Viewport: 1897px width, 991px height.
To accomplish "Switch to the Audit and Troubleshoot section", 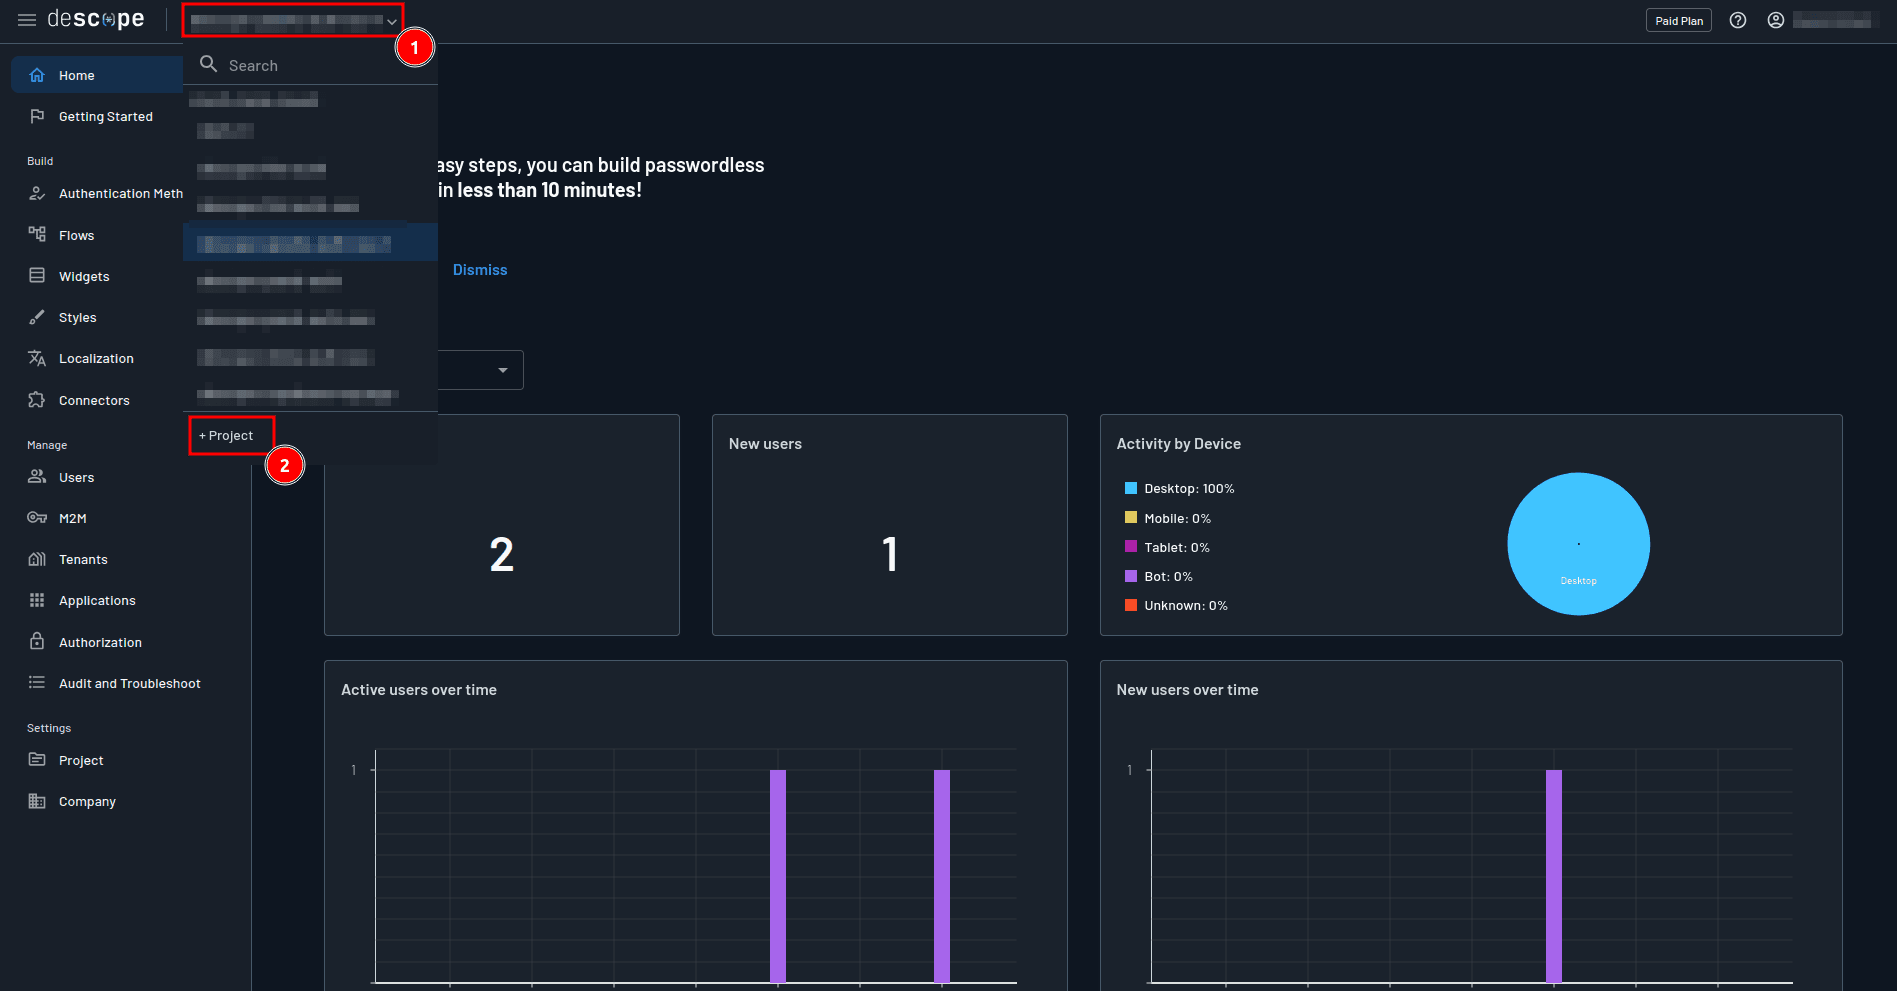I will click(129, 683).
